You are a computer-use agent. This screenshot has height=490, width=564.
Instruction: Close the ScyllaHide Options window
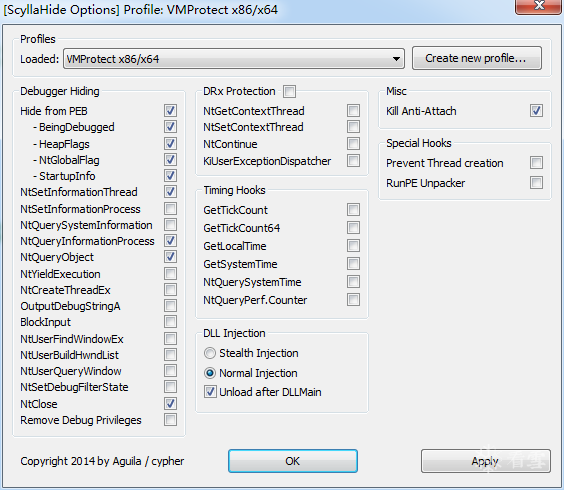tap(539, 6)
